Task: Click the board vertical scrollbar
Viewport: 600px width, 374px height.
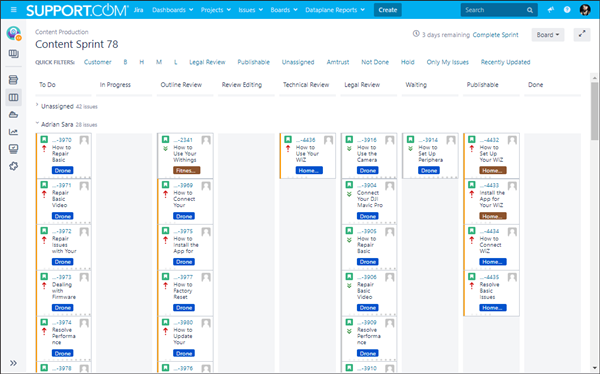Action: tap(594, 111)
